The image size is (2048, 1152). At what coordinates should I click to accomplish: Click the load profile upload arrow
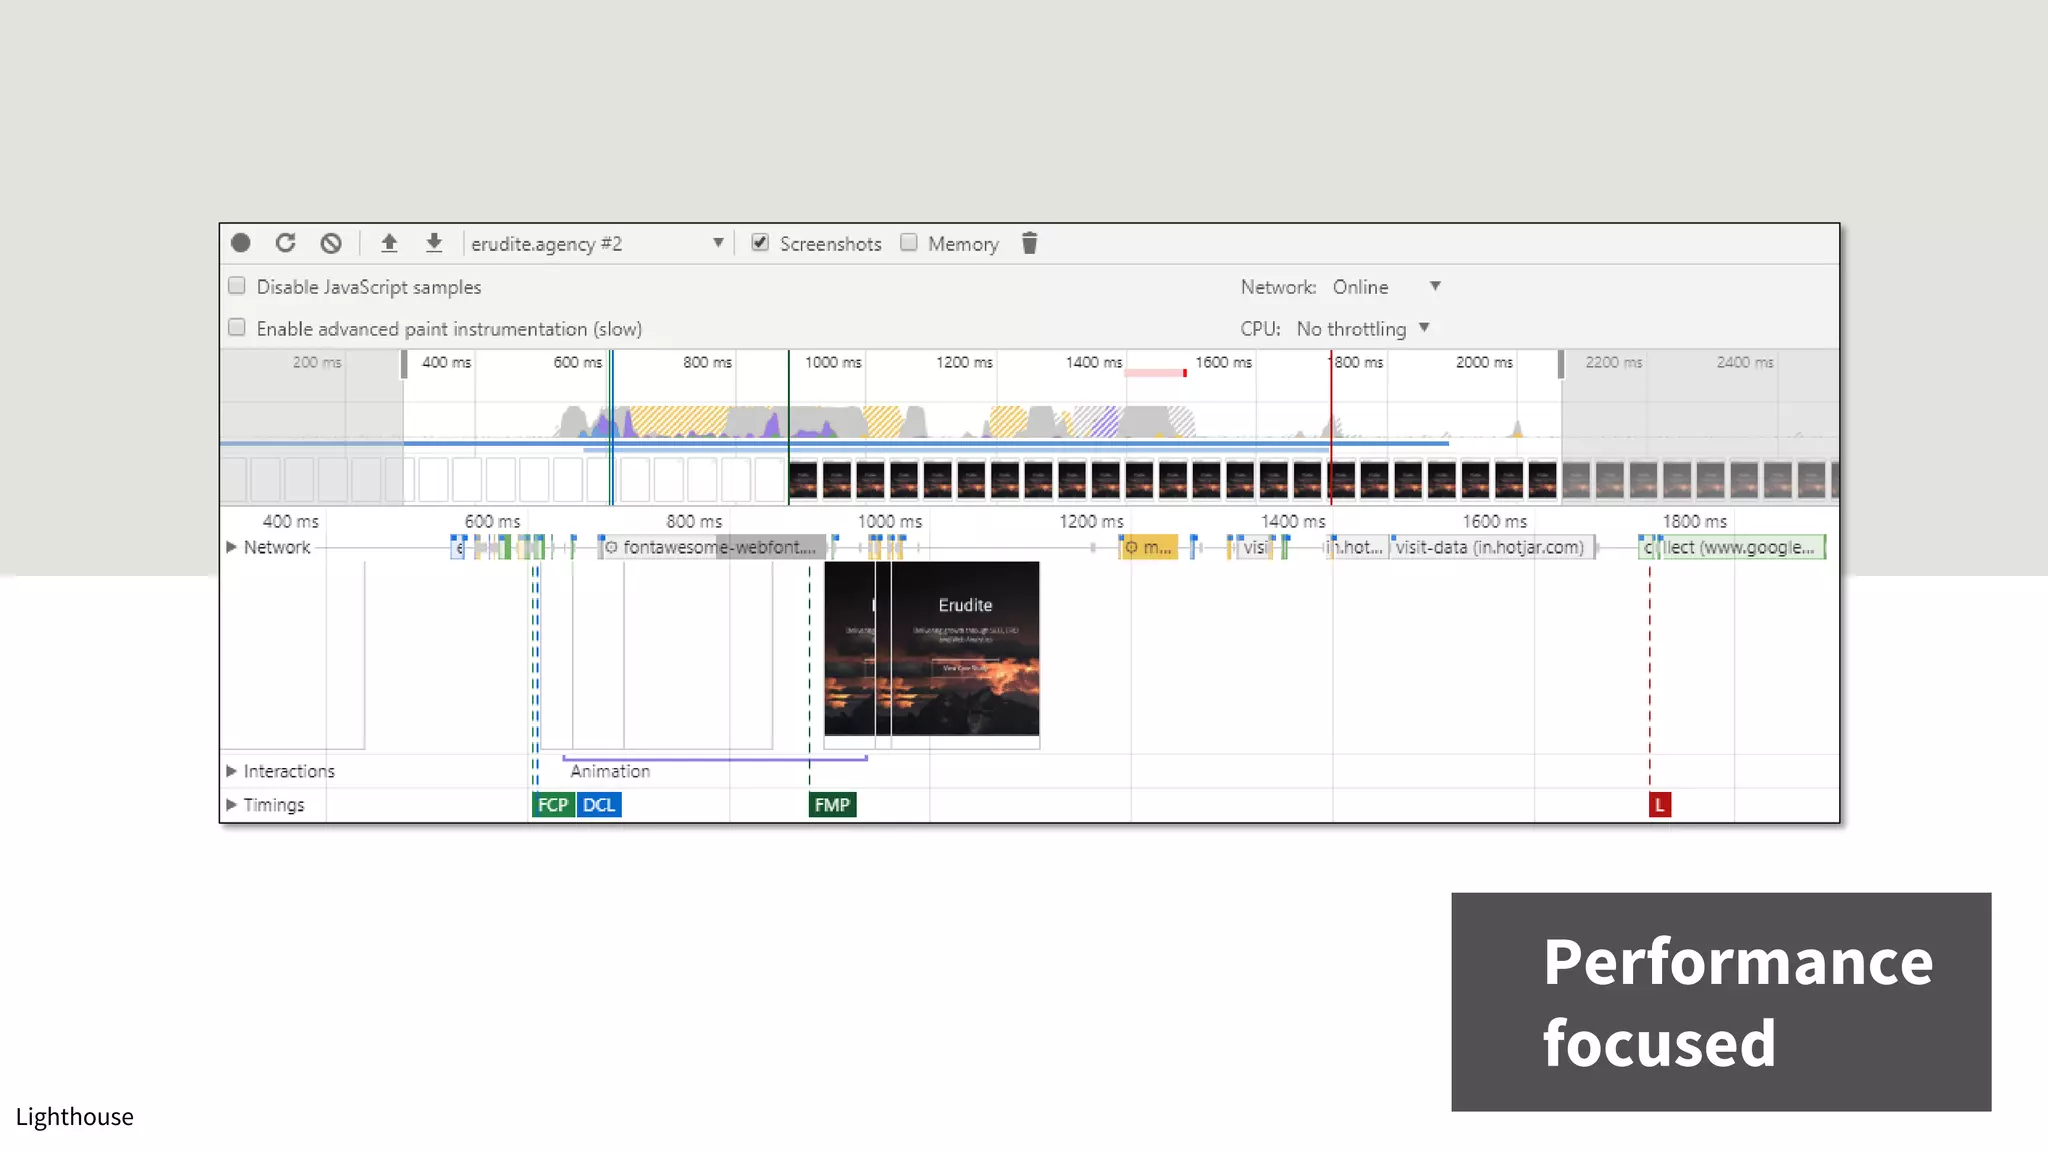pos(389,243)
